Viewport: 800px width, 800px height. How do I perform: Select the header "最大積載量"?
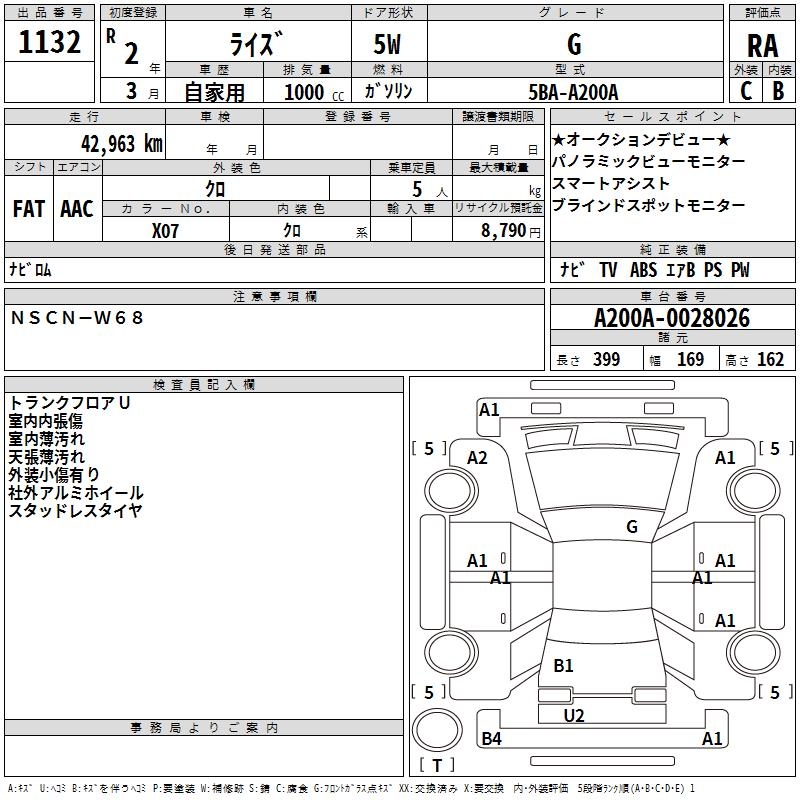pyautogui.click(x=498, y=167)
